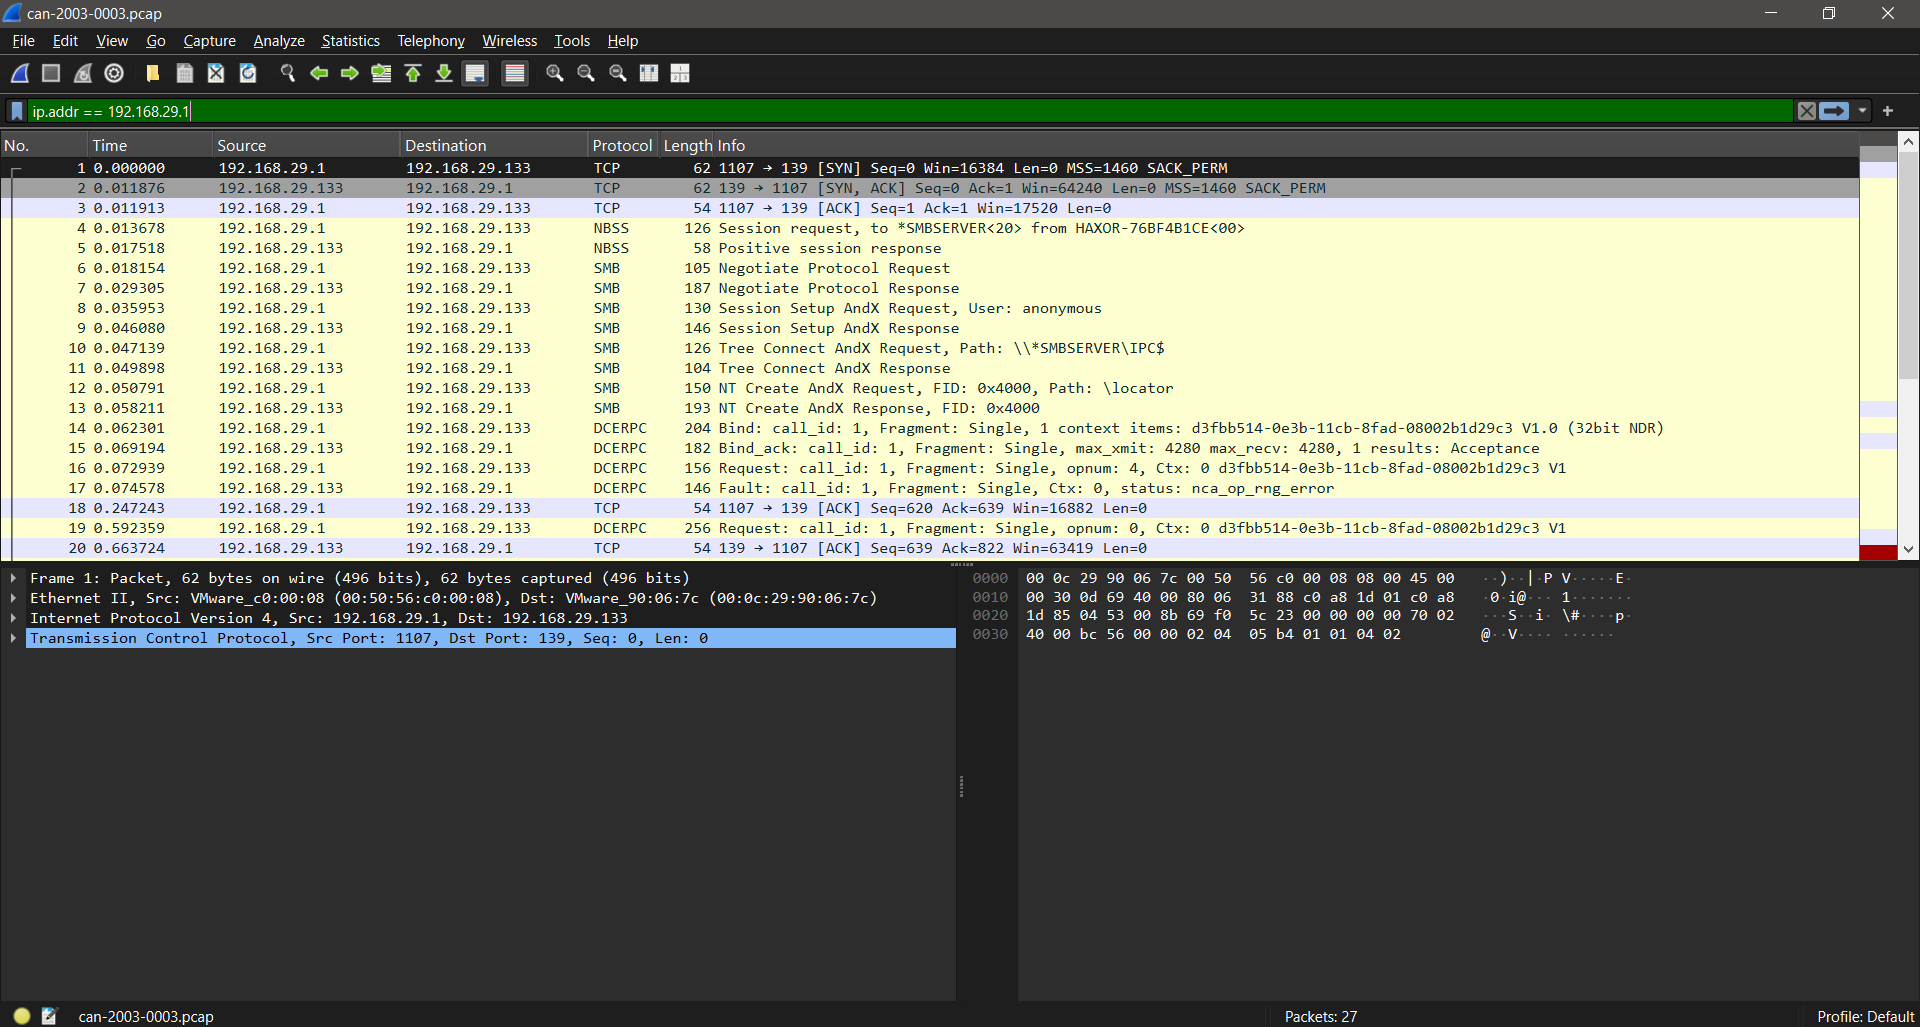Select hex byte row 0020
The height and width of the screenshot is (1027, 1920).
click(1300, 616)
